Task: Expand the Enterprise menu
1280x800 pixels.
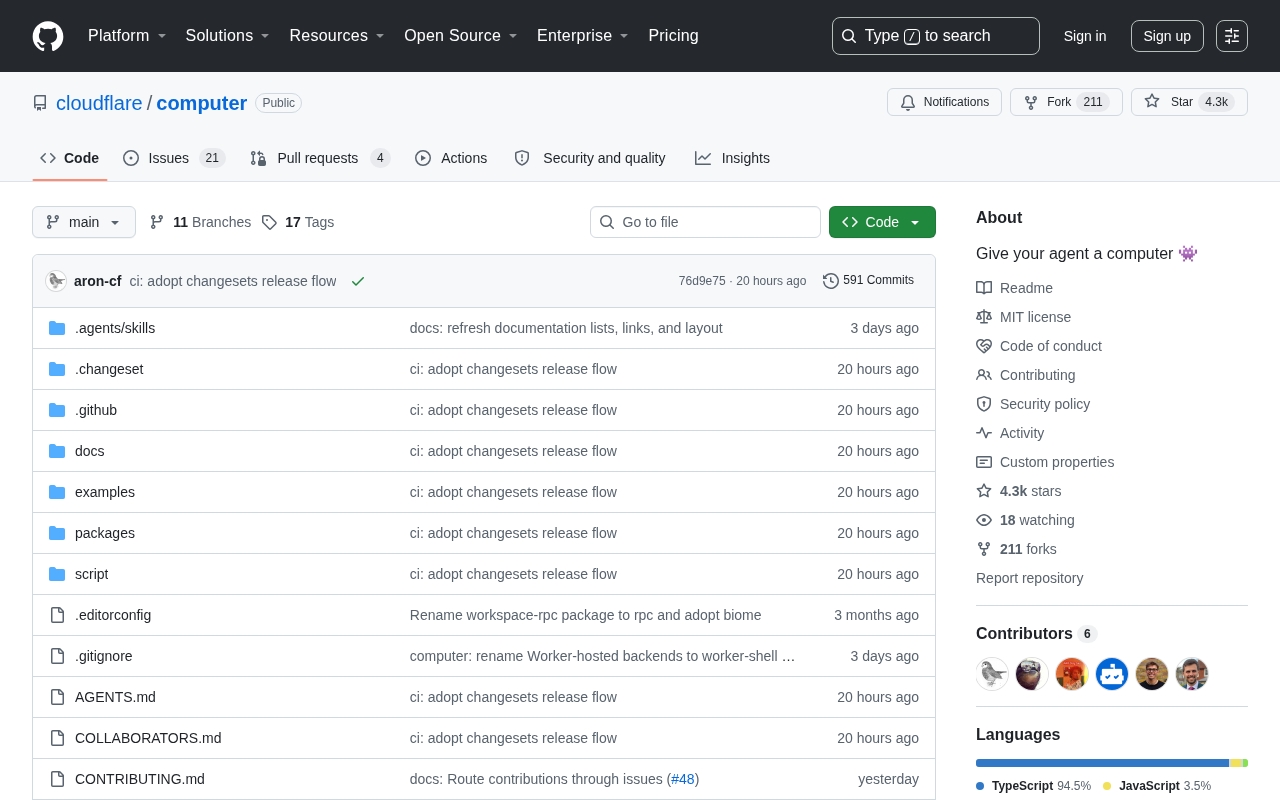Action: tap(583, 36)
